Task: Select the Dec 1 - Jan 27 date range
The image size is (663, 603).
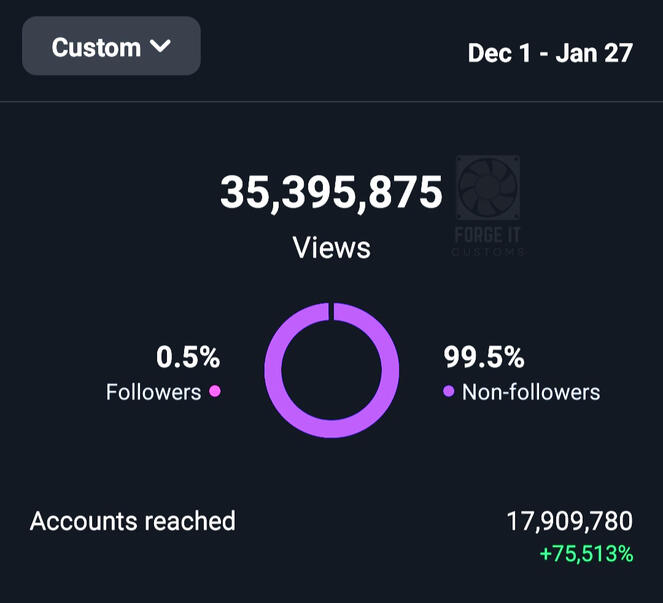Action: (550, 52)
